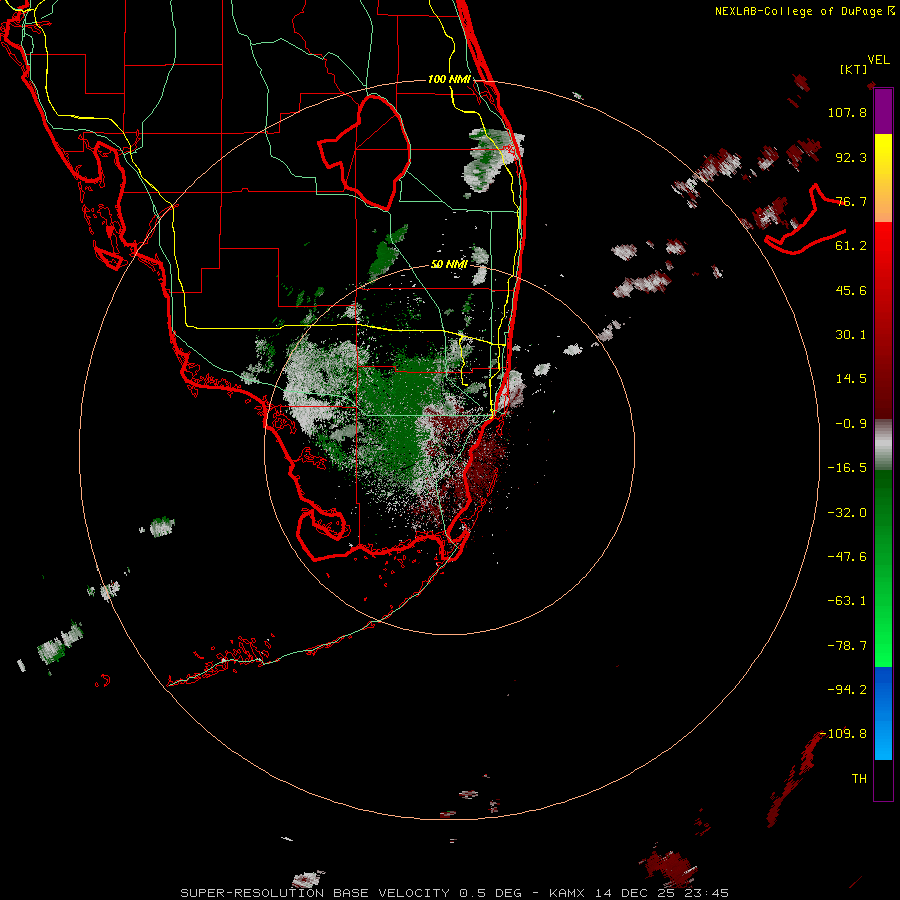Click the TH legend label
This screenshot has height=900, width=900.
coord(859,779)
